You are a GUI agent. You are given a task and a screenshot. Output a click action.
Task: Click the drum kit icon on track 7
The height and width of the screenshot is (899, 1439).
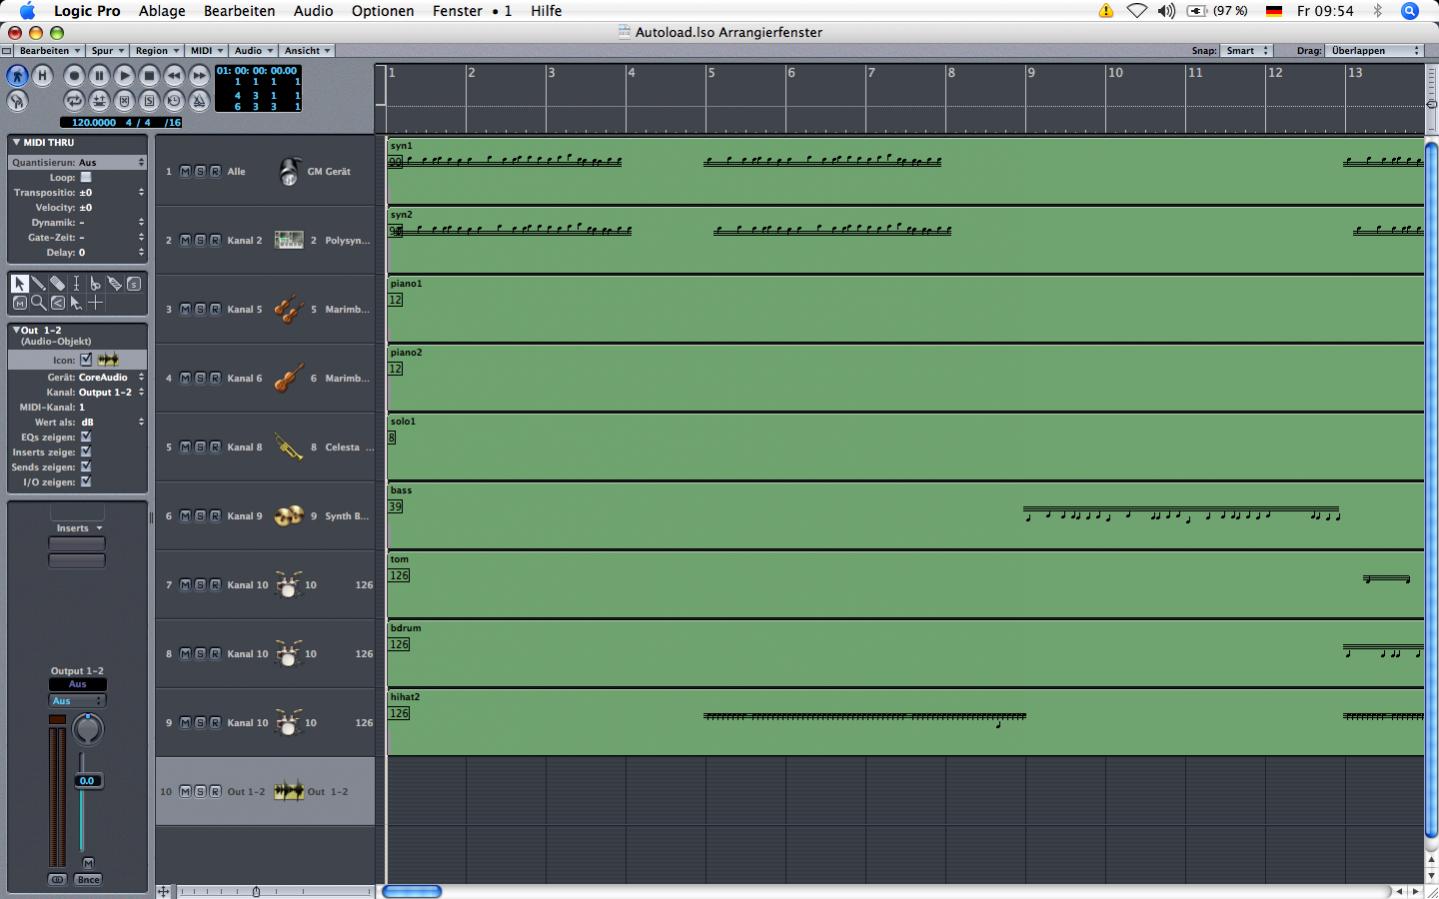pos(289,585)
